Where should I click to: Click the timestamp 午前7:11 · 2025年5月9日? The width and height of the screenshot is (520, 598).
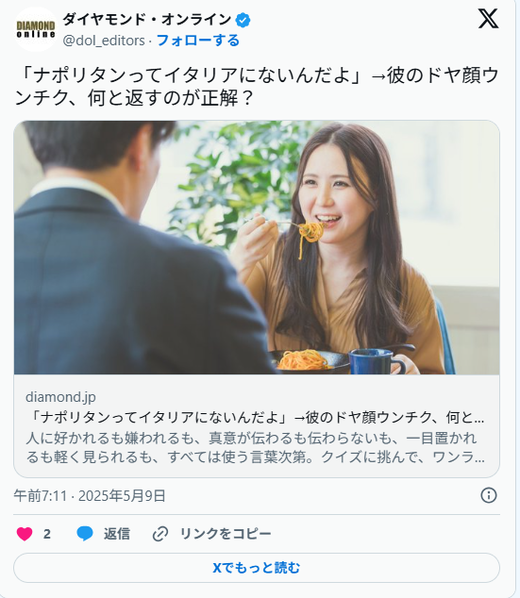click(x=90, y=496)
